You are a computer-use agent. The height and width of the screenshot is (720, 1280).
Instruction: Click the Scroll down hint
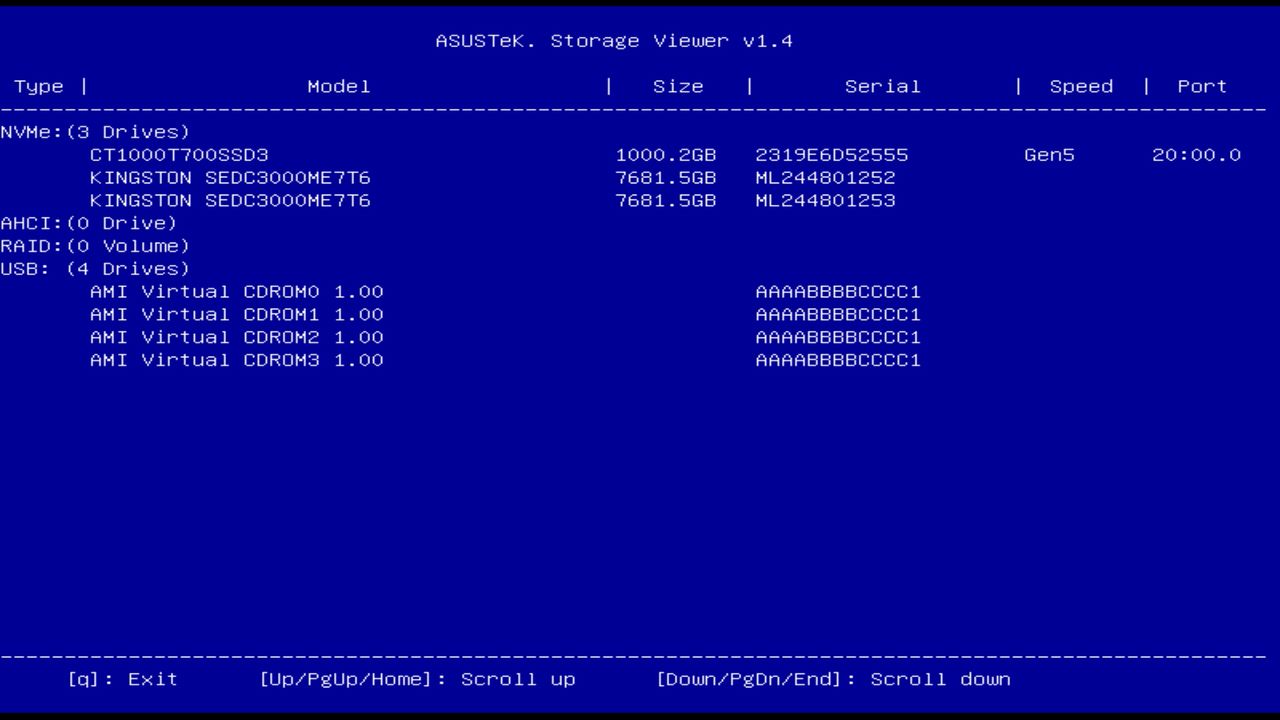(x=834, y=679)
